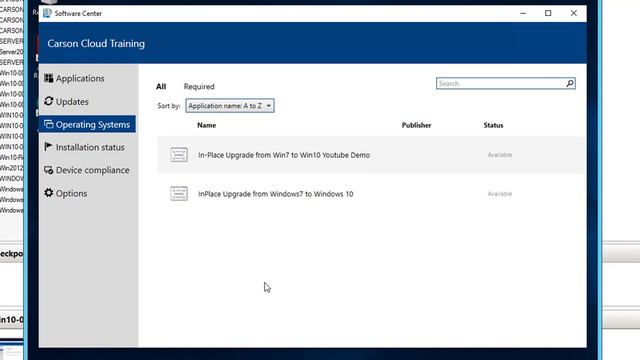Click the Software Center title bar icon
Screen dimensions: 640x360
pyautogui.click(x=47, y=13)
